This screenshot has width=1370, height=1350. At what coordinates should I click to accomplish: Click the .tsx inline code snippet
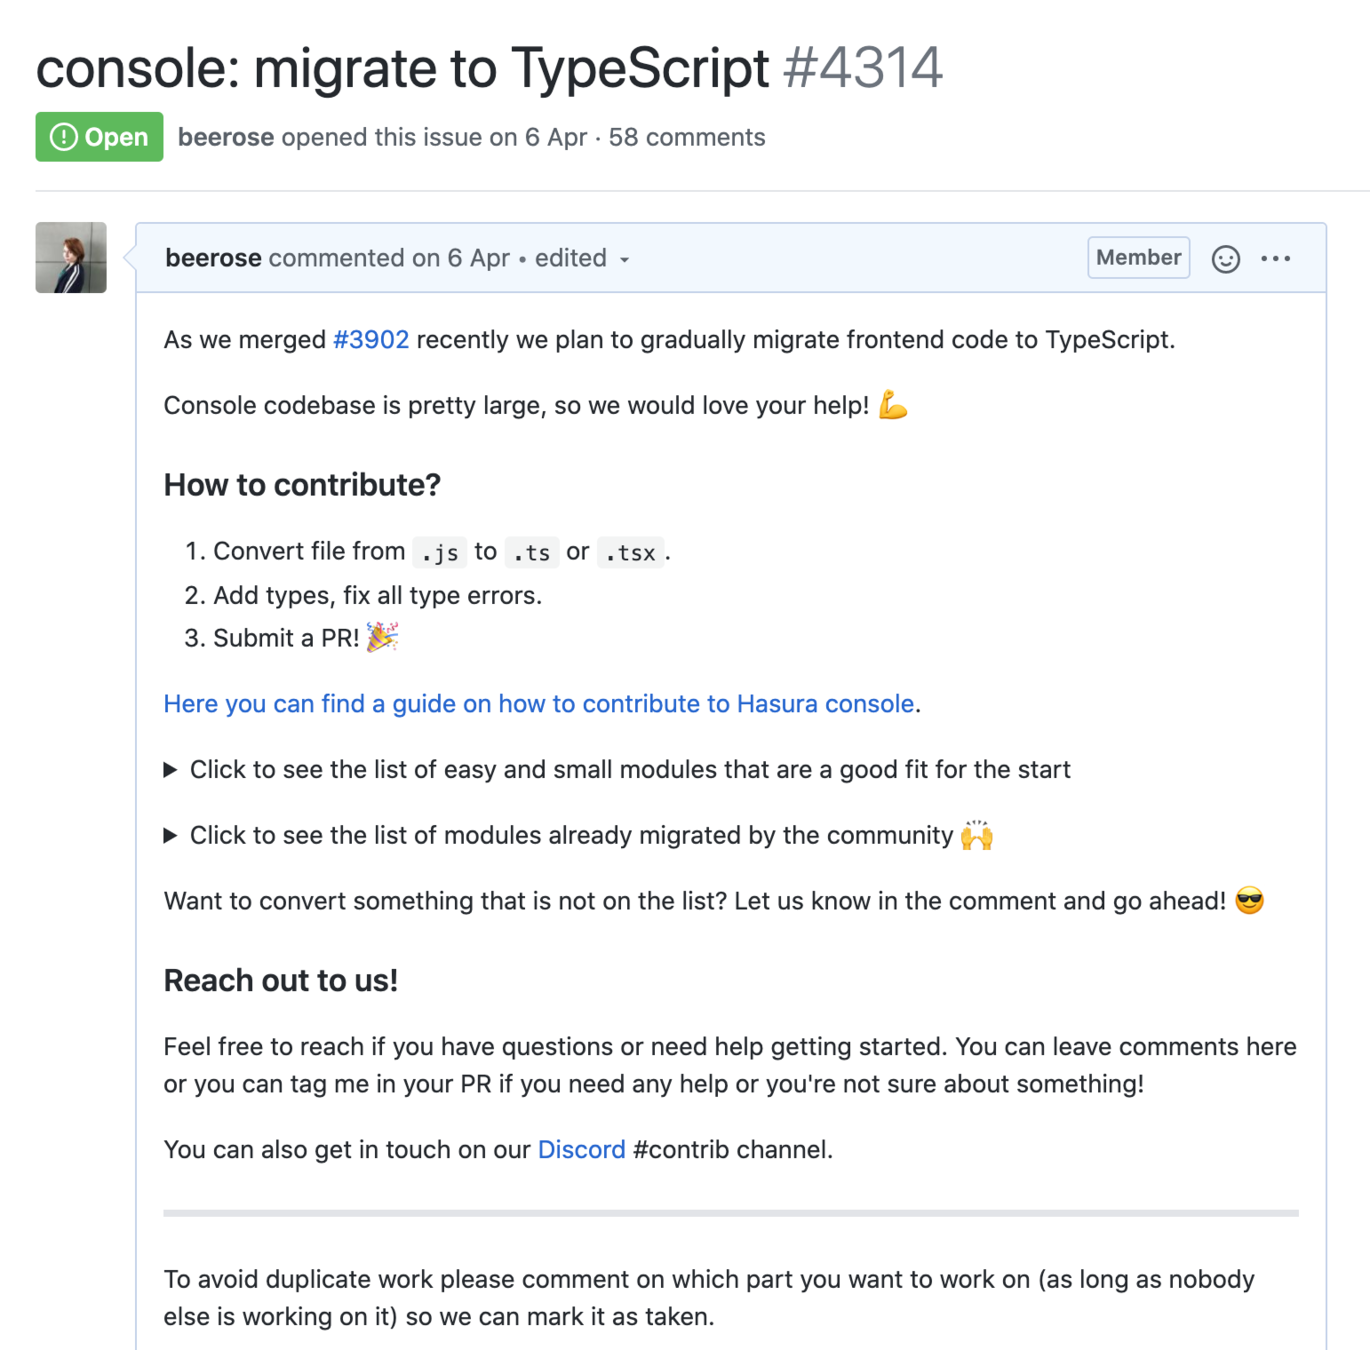(630, 552)
